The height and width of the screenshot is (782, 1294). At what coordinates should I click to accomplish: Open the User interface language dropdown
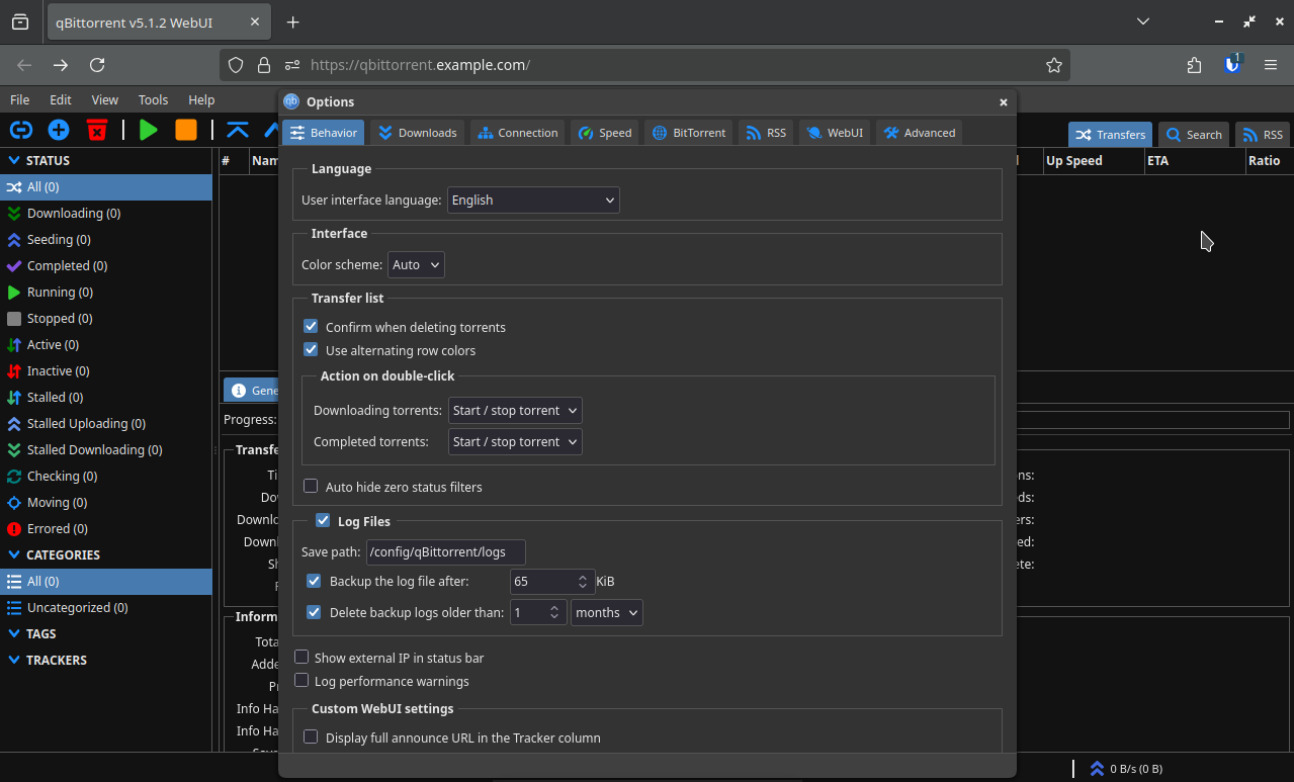533,200
